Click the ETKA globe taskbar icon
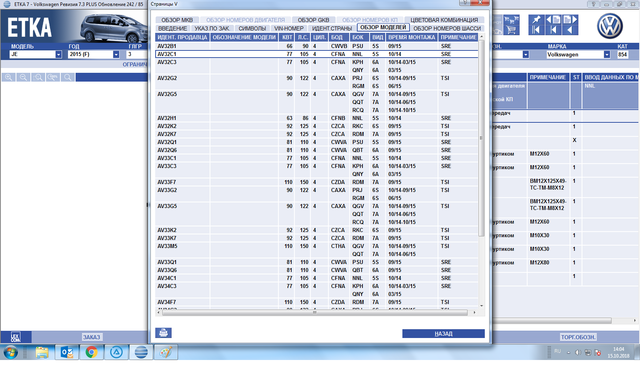 [x=141, y=352]
